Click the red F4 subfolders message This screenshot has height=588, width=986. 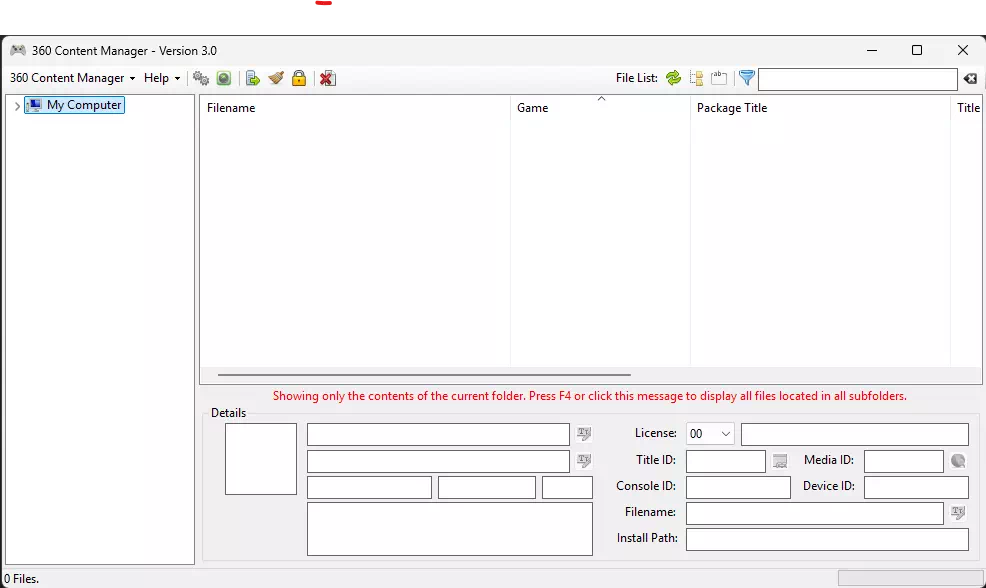[590, 396]
